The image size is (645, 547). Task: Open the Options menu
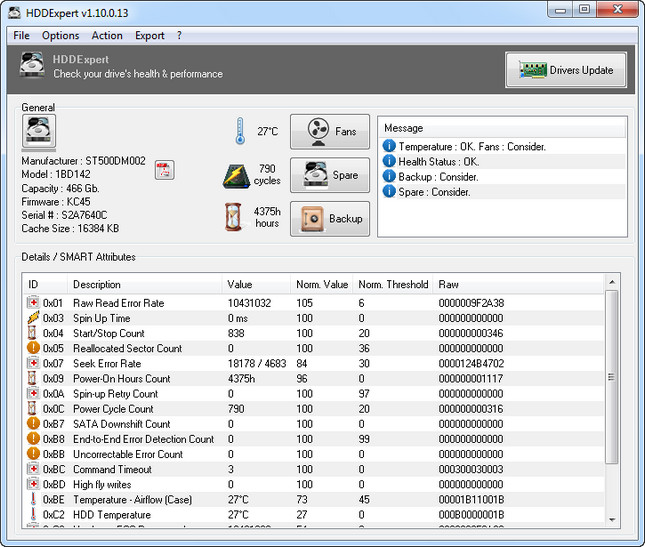click(60, 36)
